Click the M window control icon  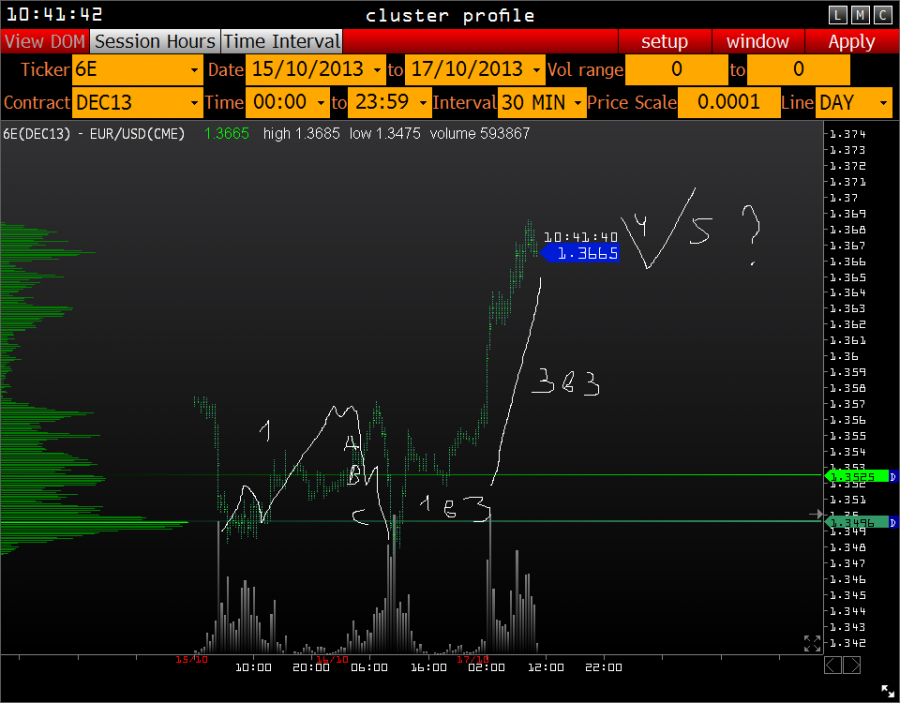coord(860,15)
